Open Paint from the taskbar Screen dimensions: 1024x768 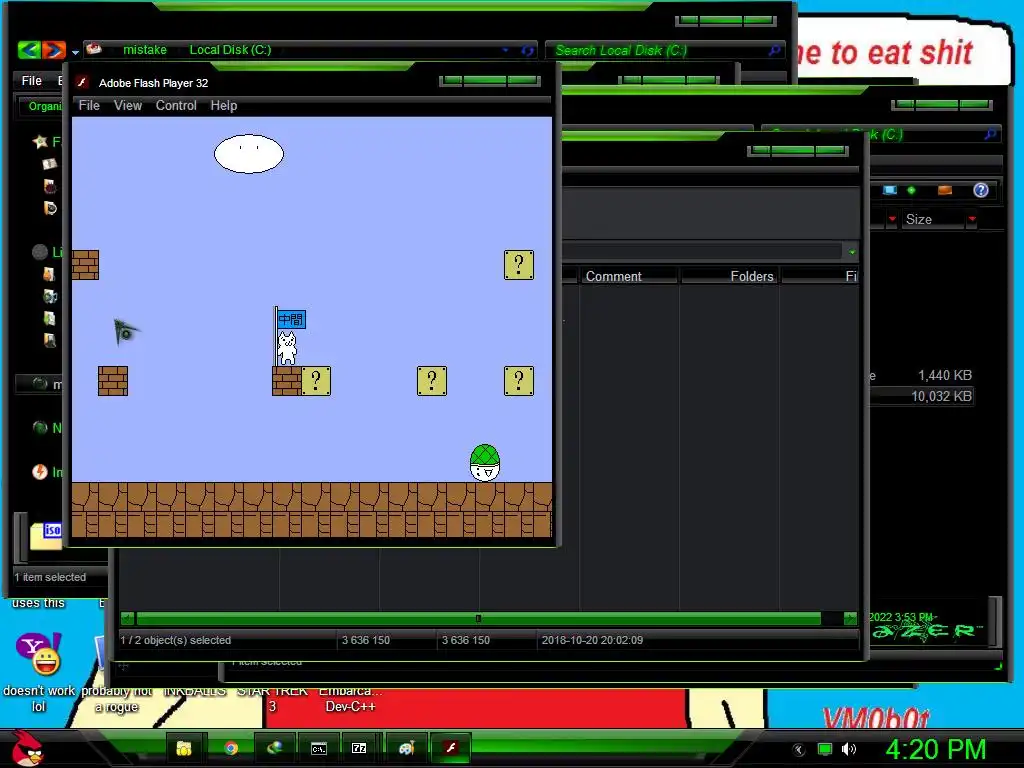(406, 748)
